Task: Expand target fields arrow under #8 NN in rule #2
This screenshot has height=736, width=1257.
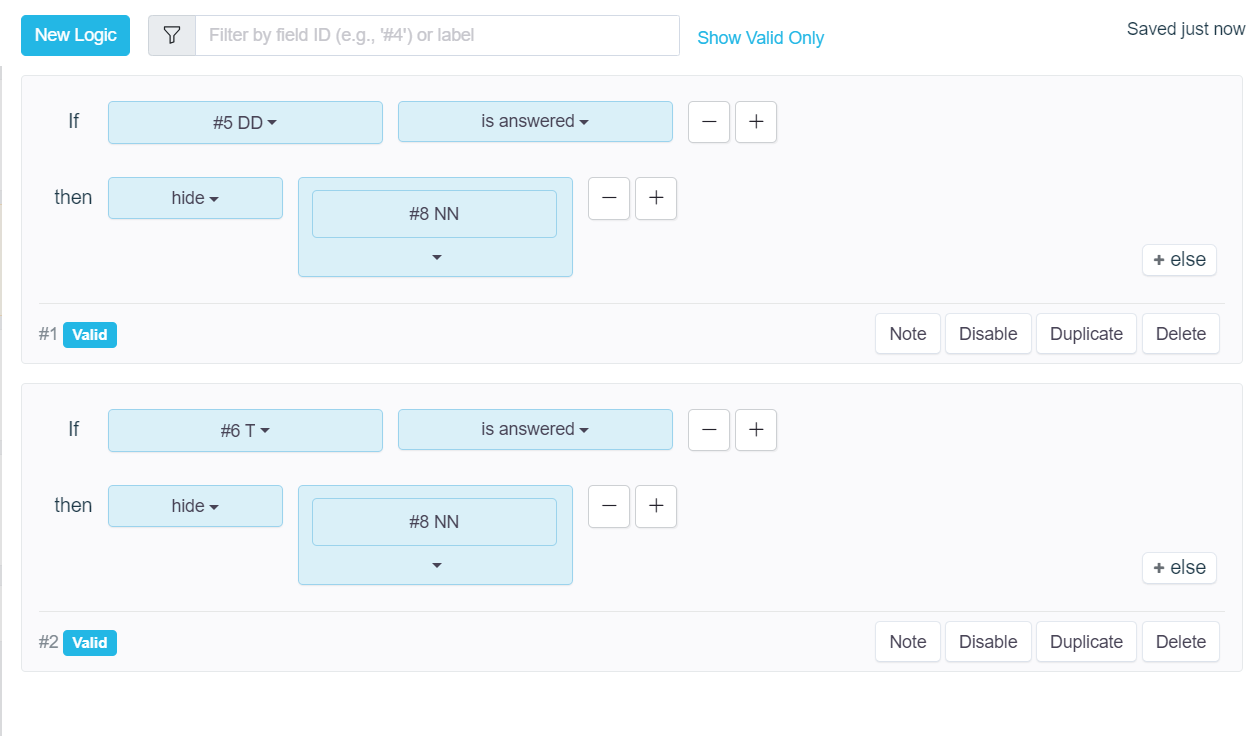Action: pyautogui.click(x=436, y=566)
